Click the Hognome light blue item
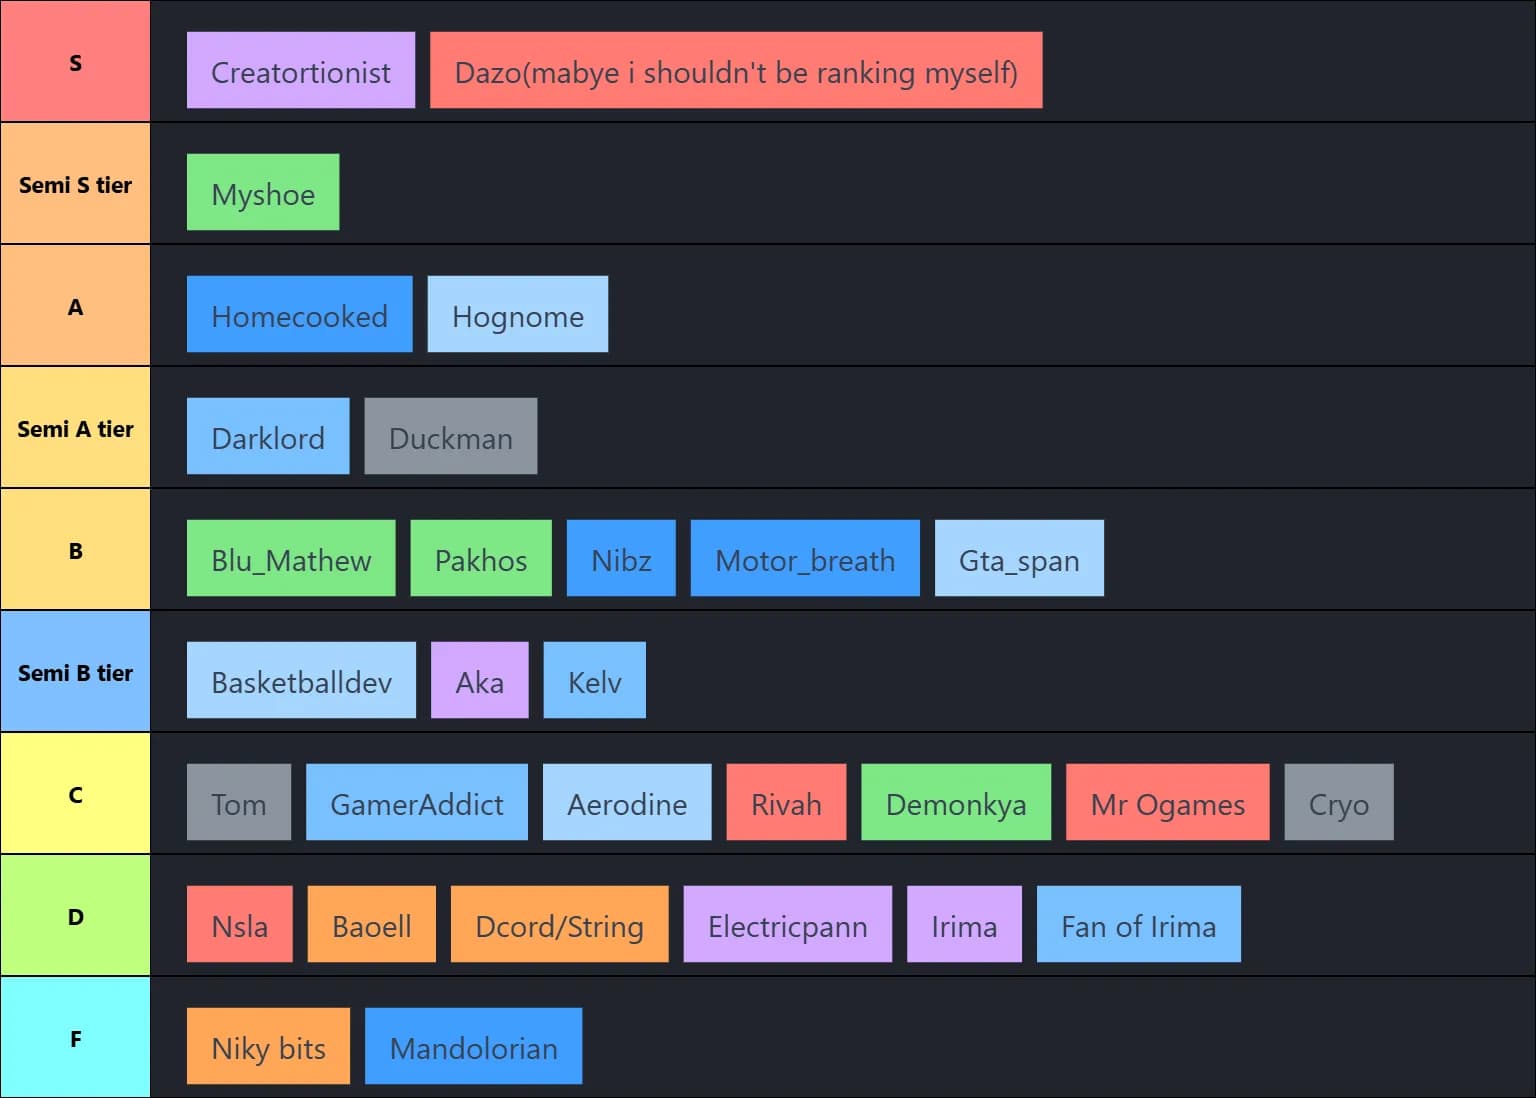The height and width of the screenshot is (1098, 1536). [517, 315]
